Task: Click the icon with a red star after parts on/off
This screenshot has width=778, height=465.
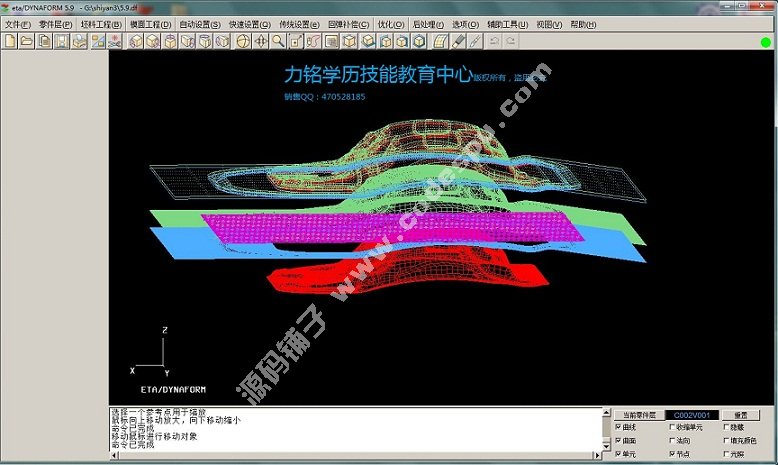Action: pos(115,41)
